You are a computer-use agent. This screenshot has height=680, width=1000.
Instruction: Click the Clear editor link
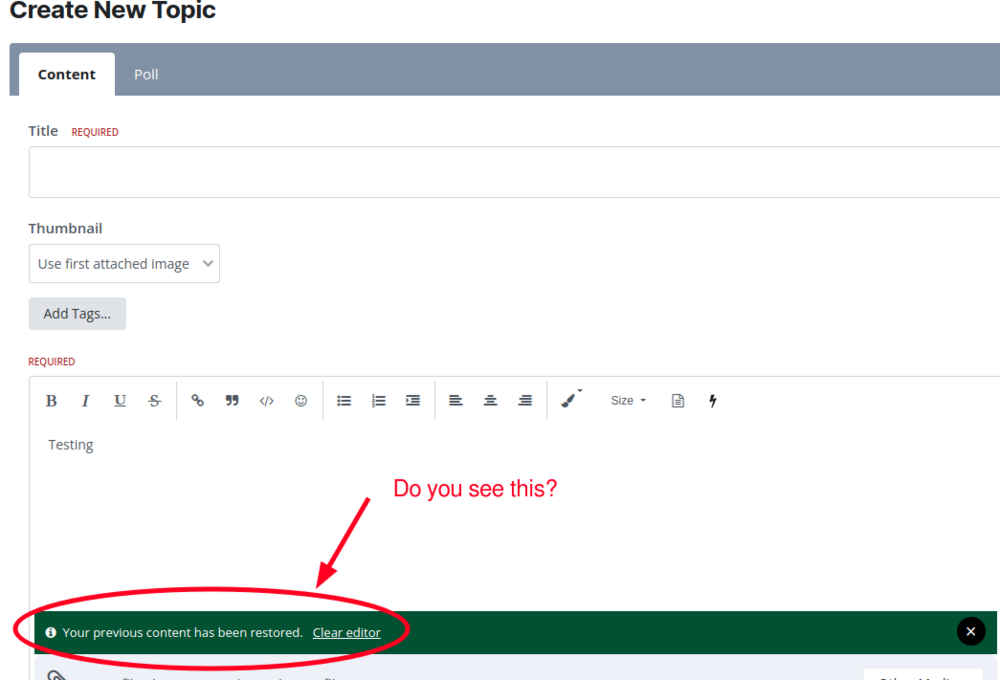coord(346,632)
